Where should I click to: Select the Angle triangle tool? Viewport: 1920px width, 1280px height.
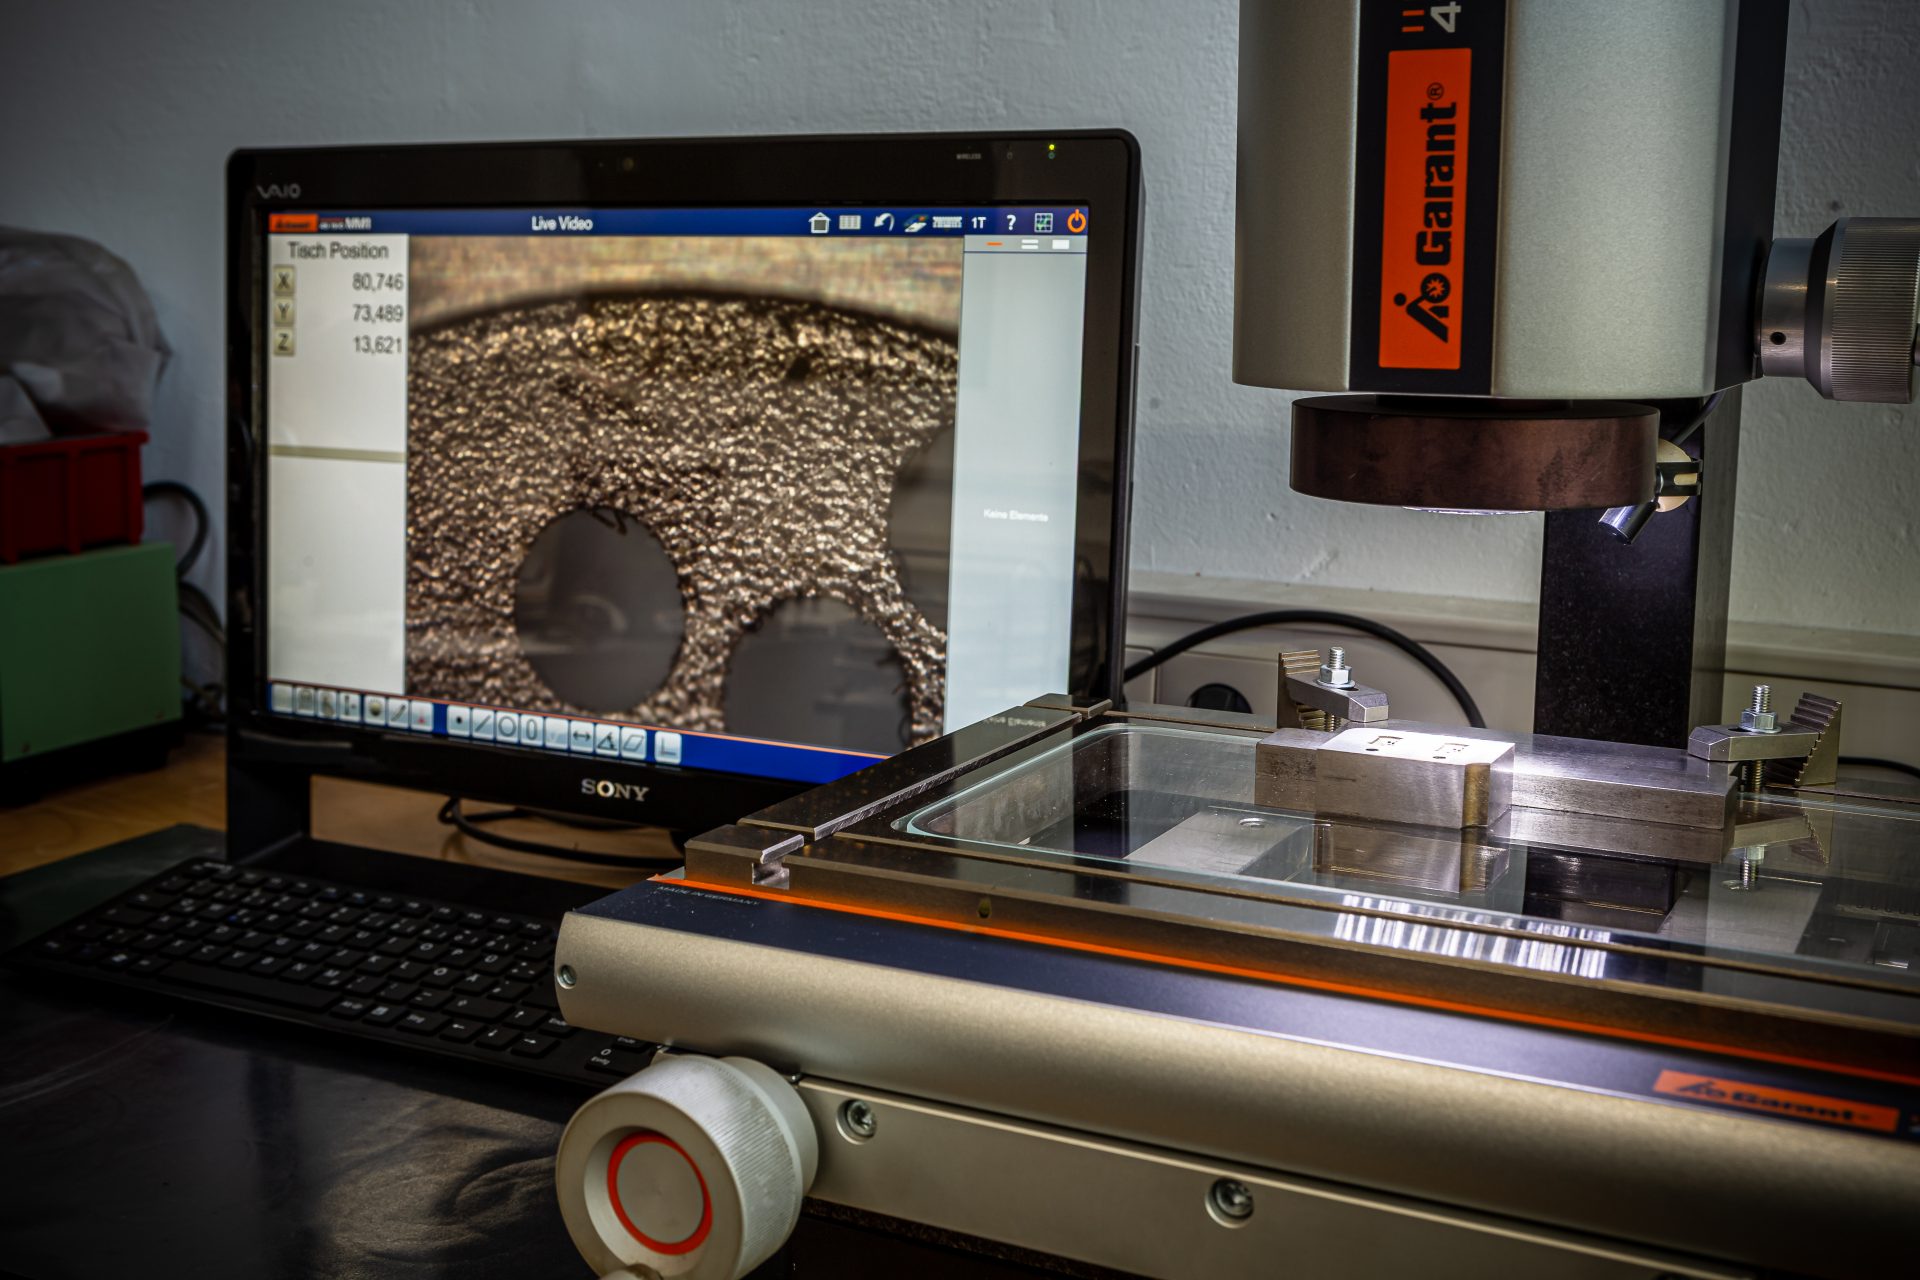coord(607,739)
